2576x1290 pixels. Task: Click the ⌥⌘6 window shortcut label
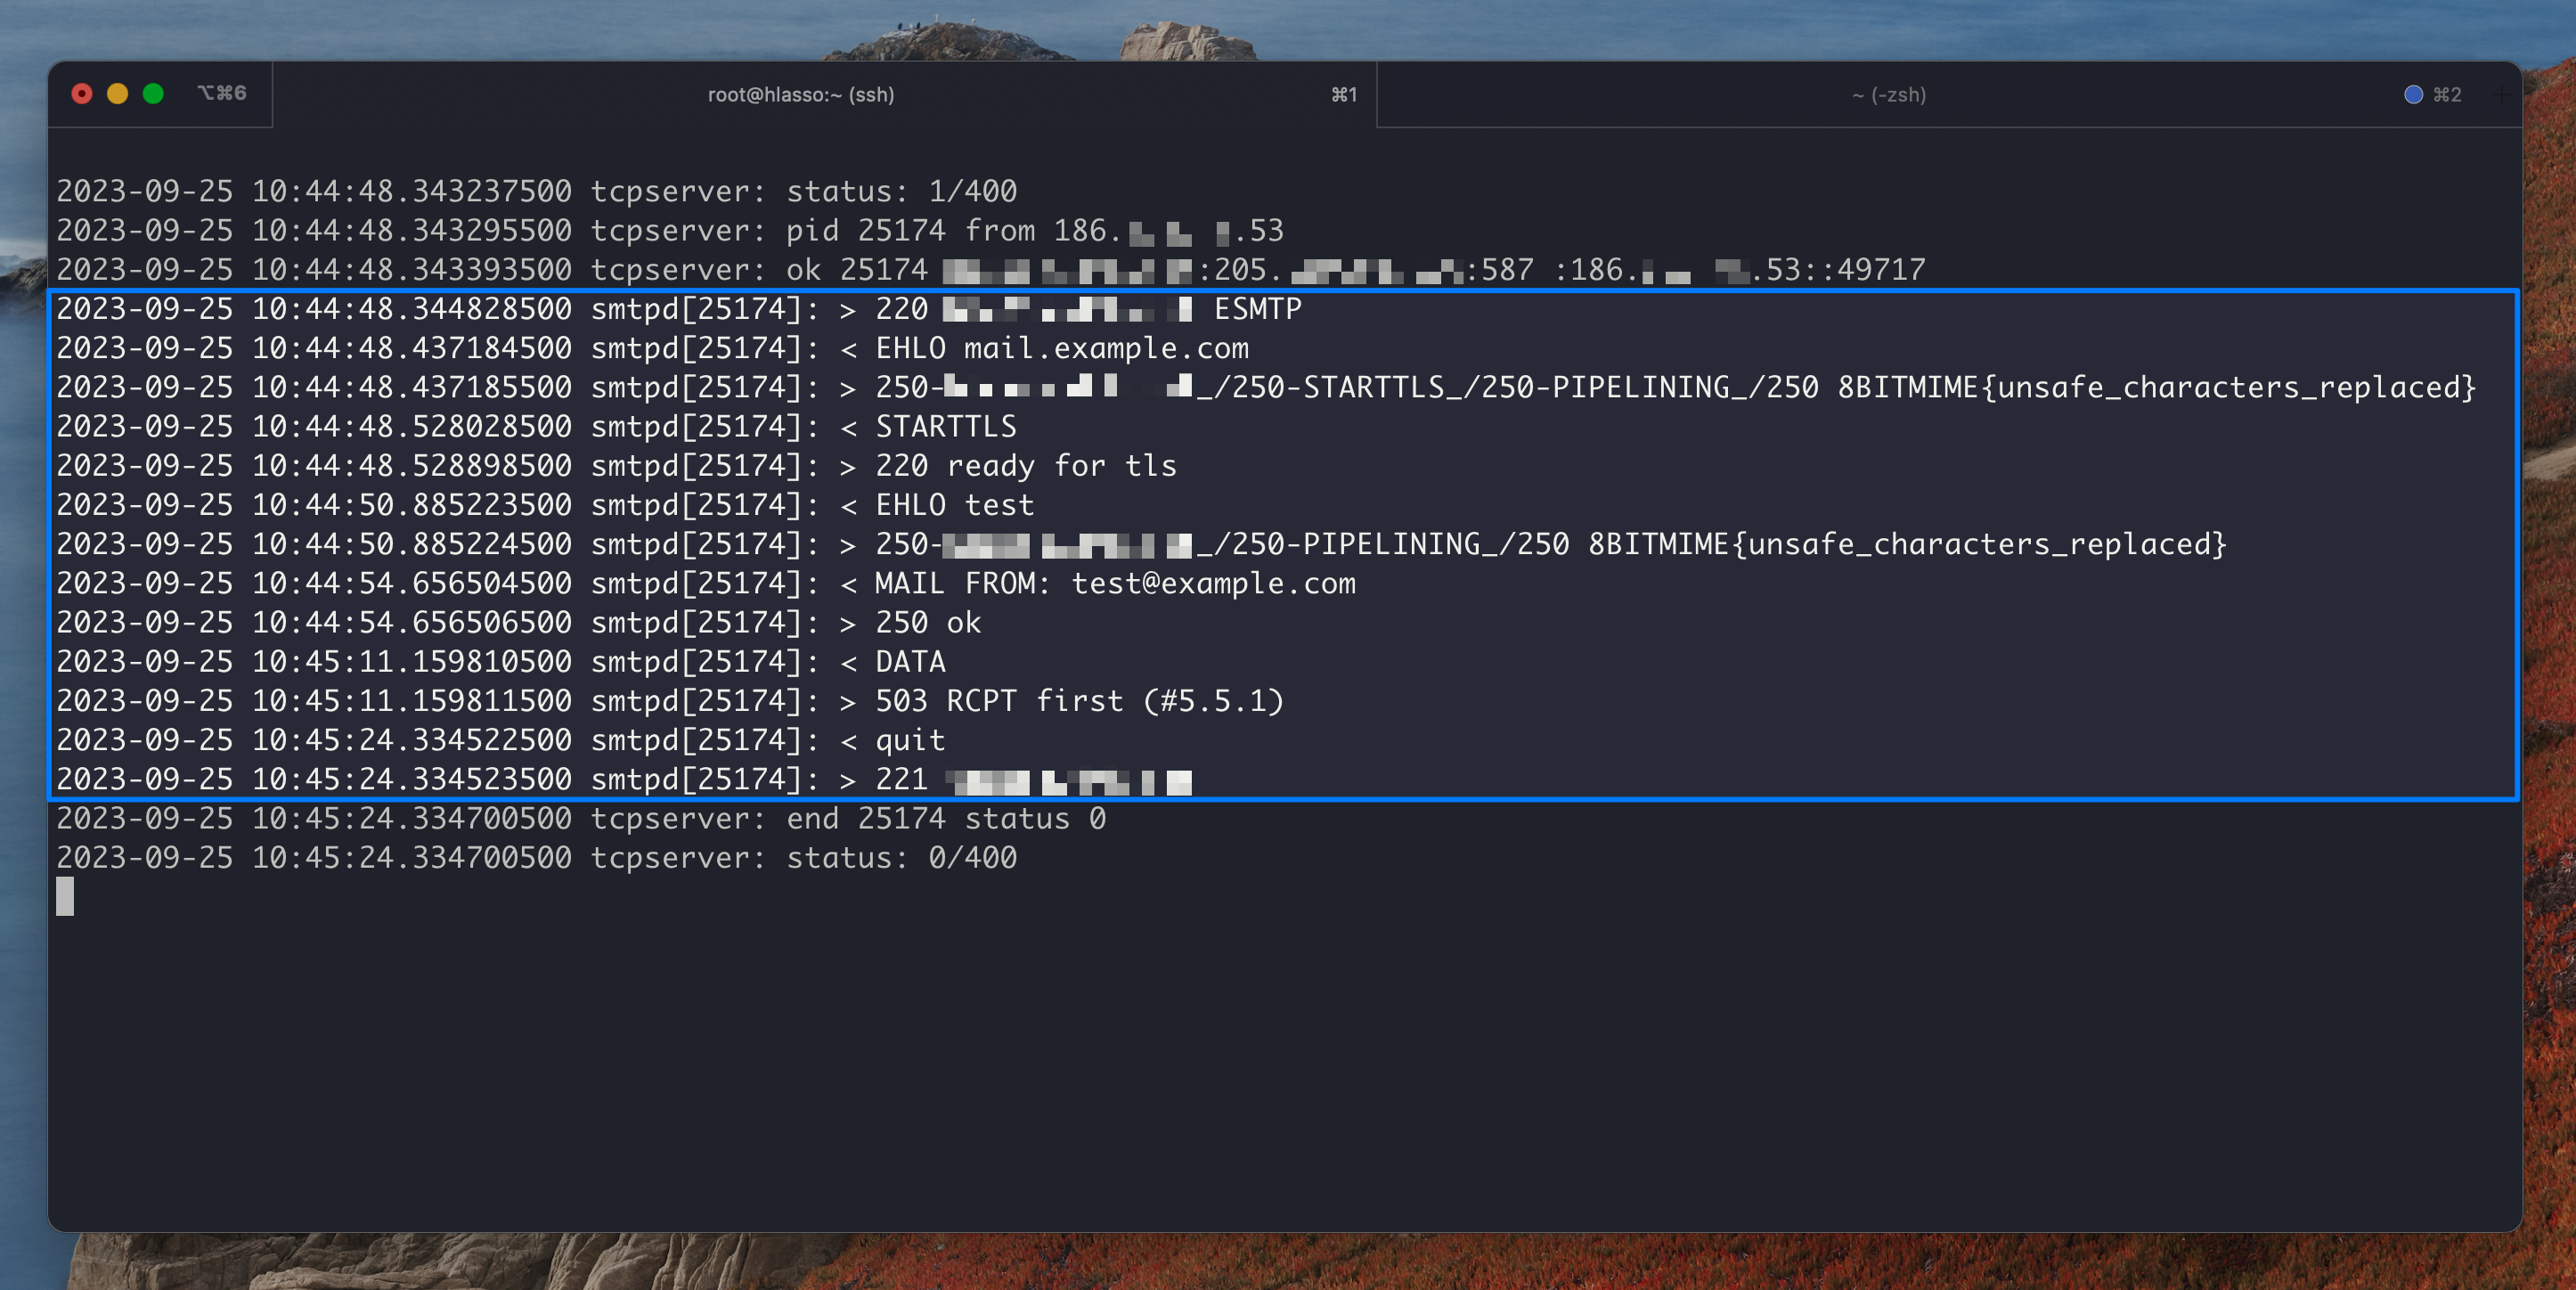click(x=222, y=94)
